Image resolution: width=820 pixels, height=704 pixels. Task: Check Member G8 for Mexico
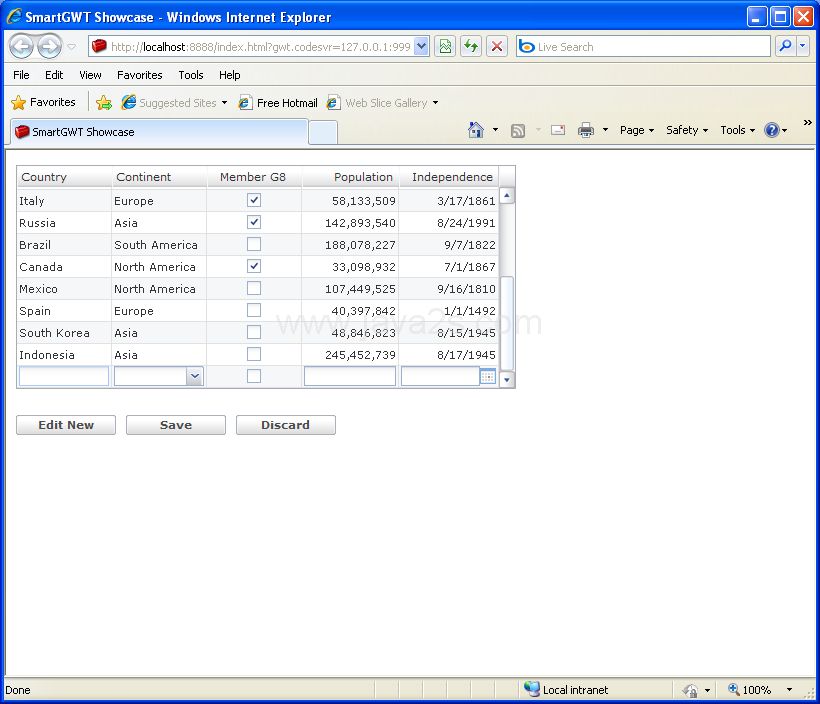254,288
